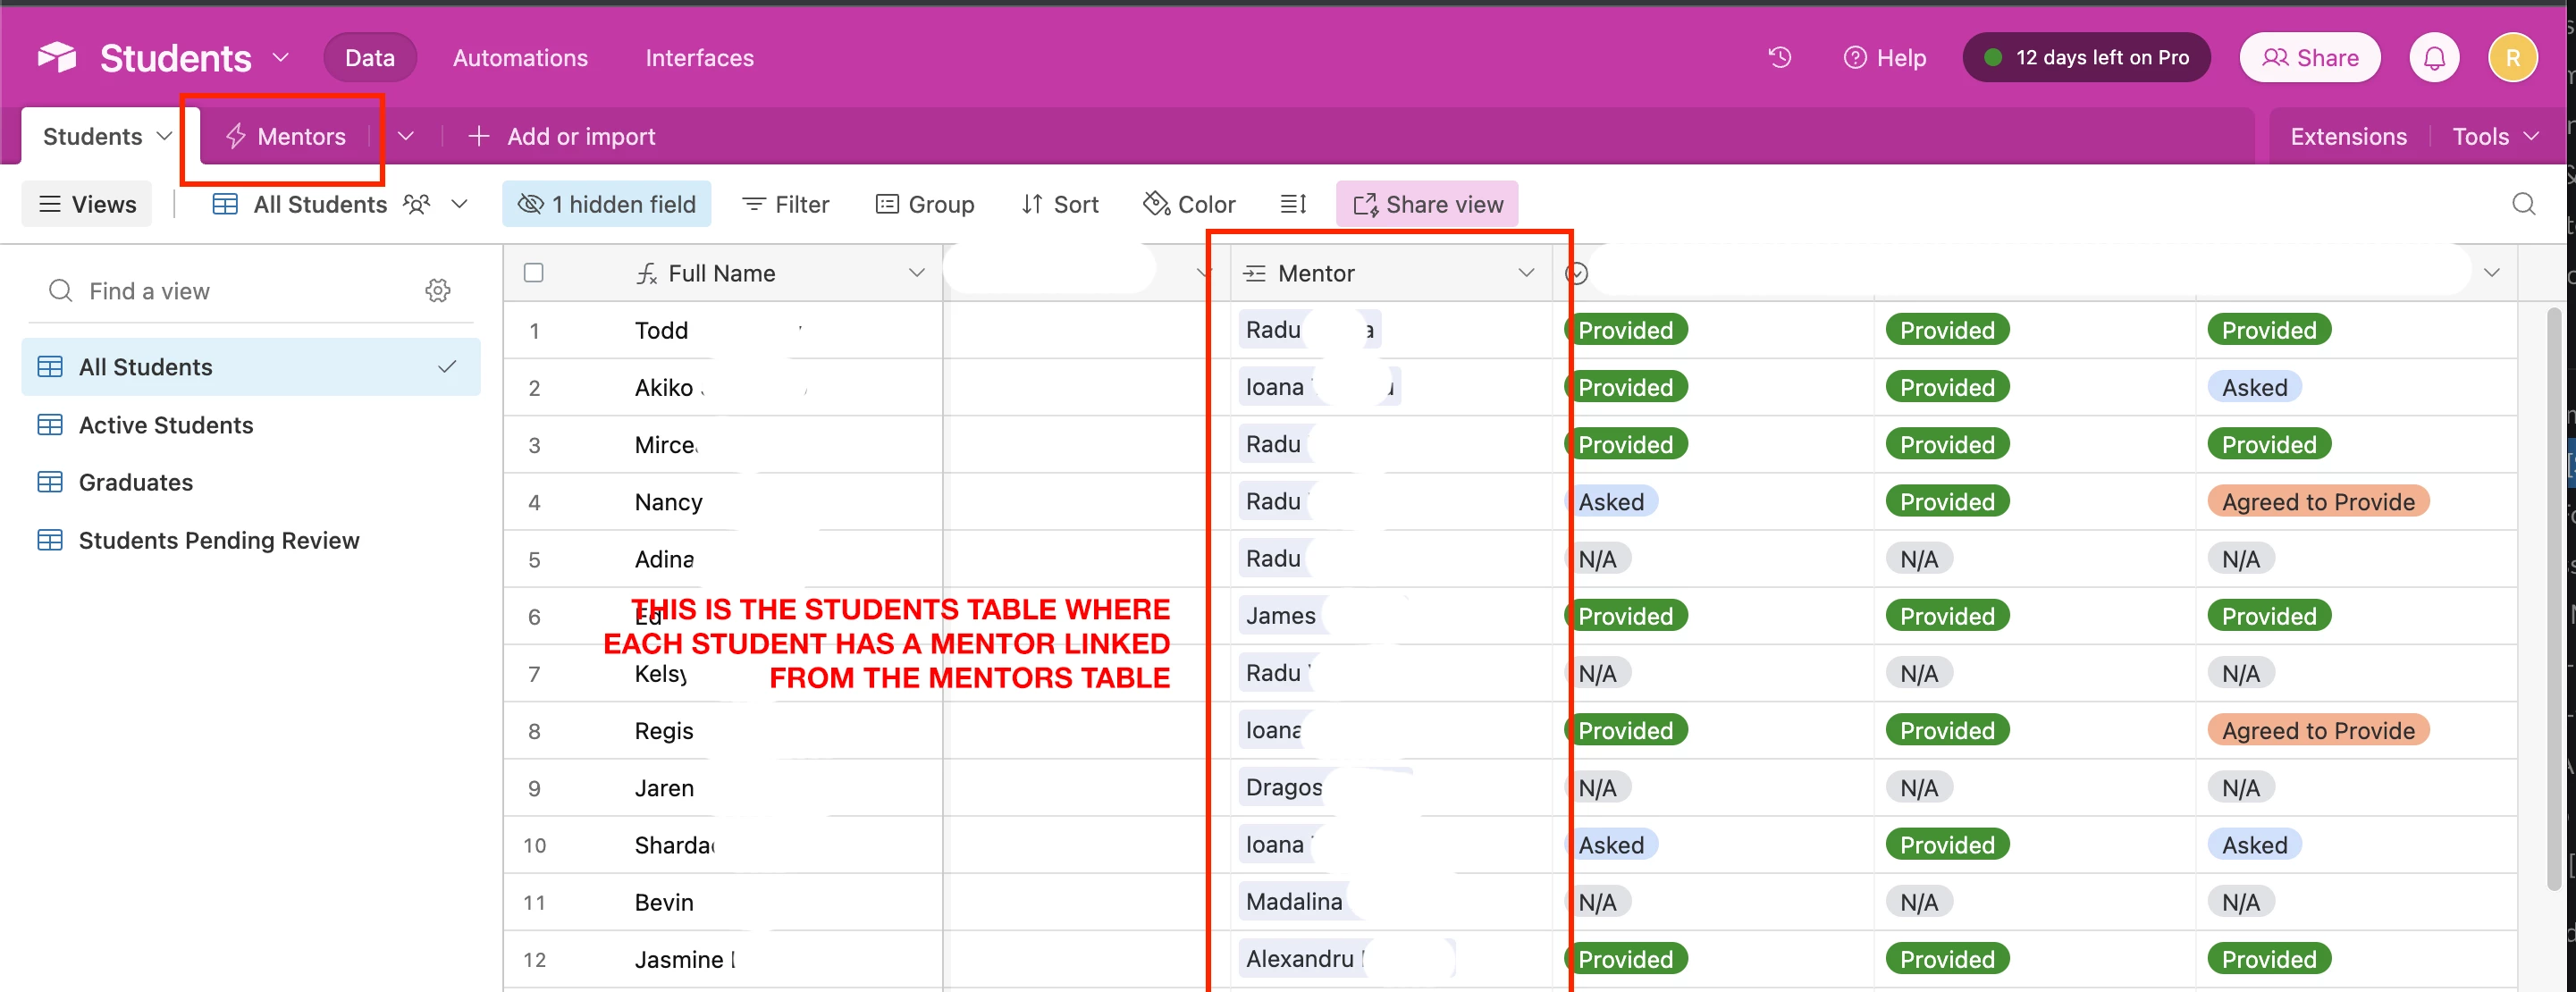Open base history clock icon

pyautogui.click(x=1779, y=58)
